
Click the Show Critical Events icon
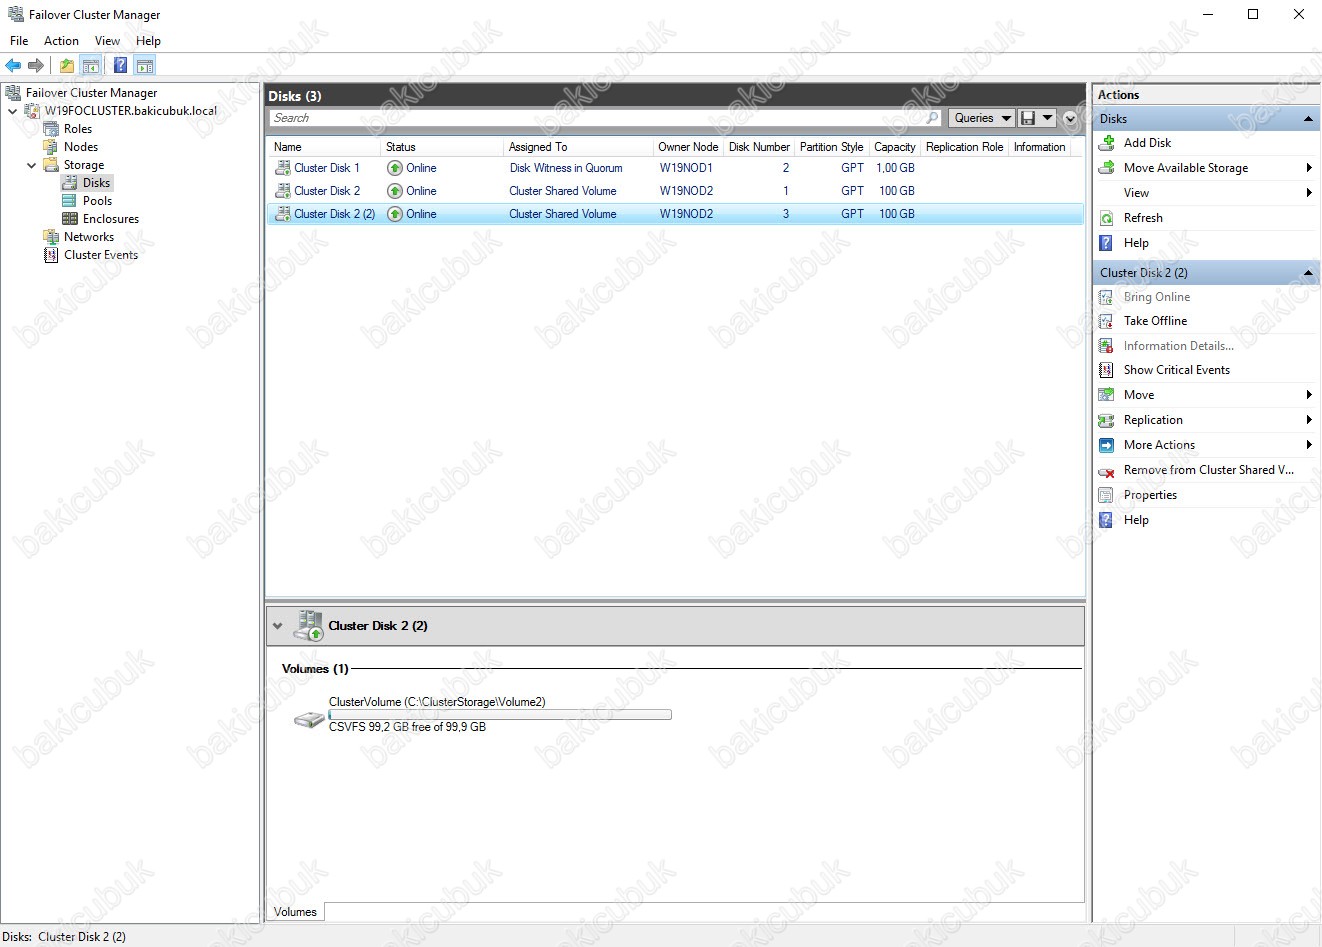click(1106, 370)
